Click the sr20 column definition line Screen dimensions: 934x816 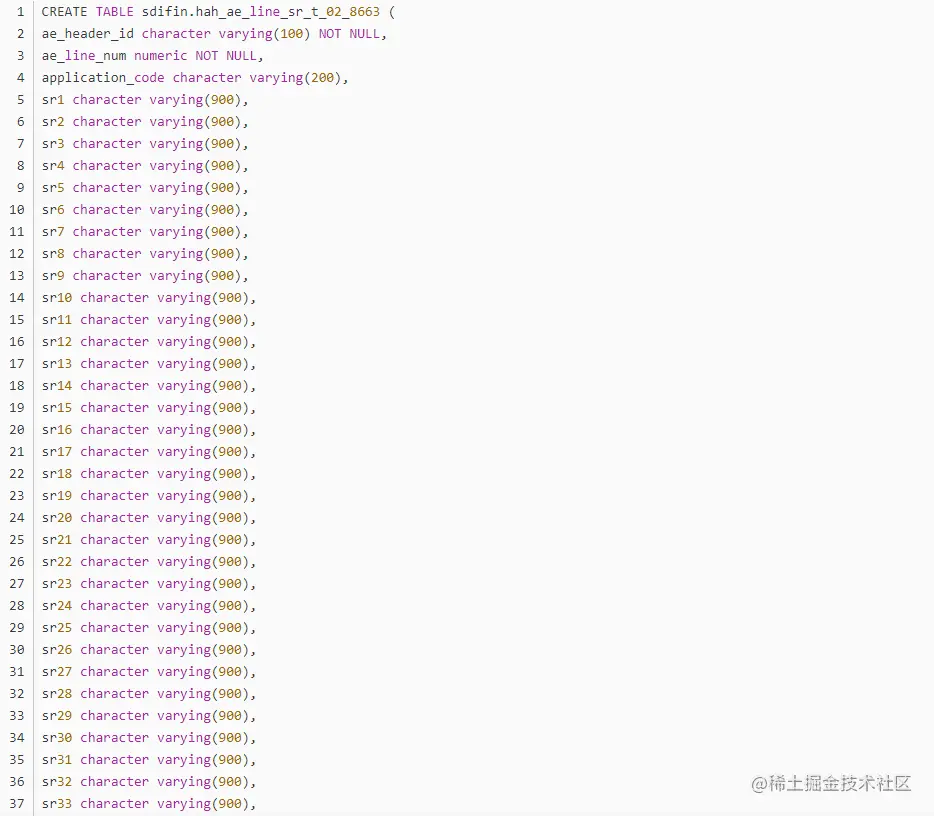tap(149, 519)
